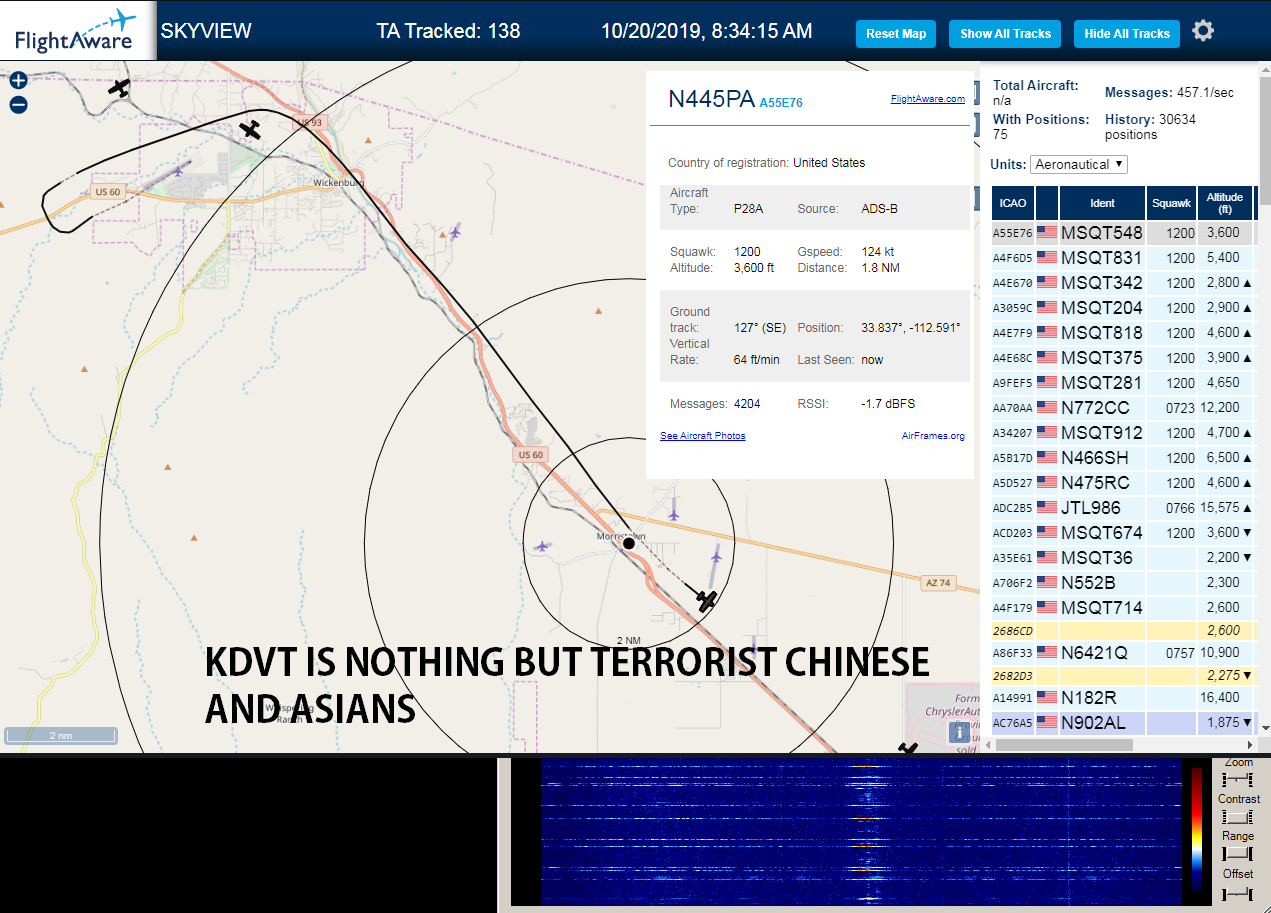Sort table by Squawk column
The width and height of the screenshot is (1271, 913).
coord(1172,203)
